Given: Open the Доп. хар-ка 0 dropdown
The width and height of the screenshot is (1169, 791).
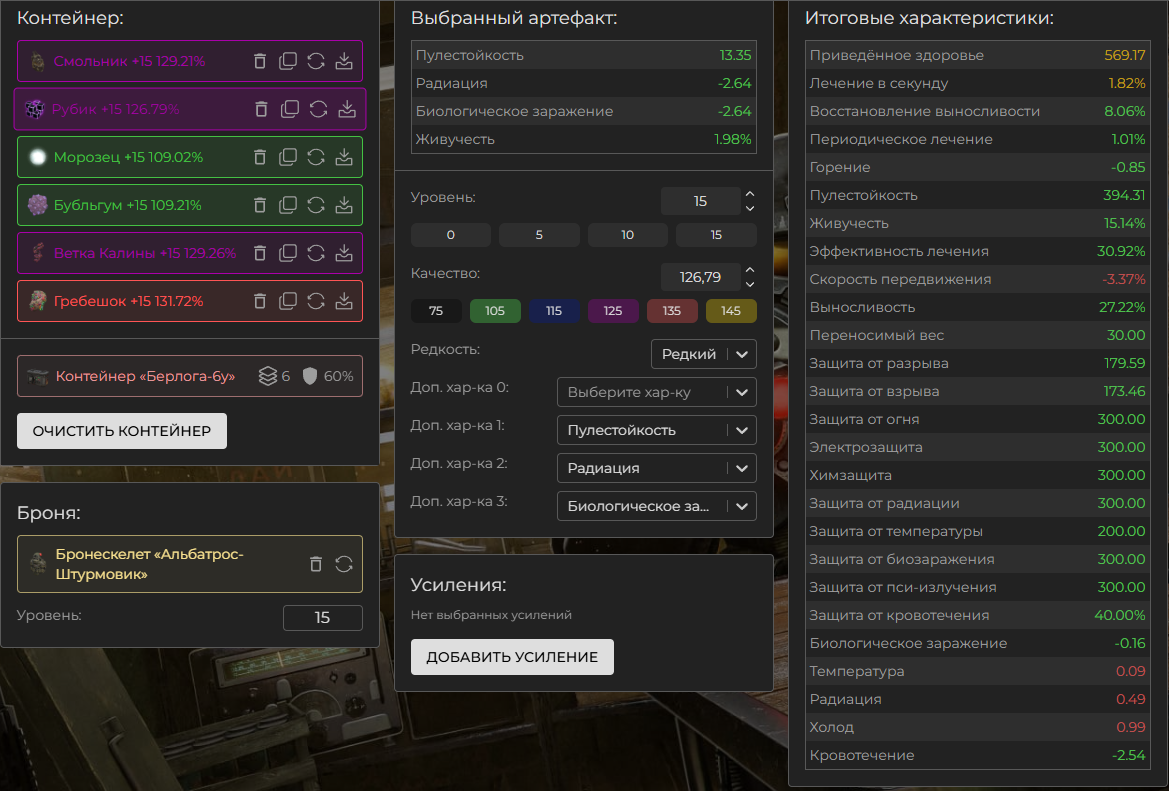Looking at the screenshot, I should click(x=657, y=392).
